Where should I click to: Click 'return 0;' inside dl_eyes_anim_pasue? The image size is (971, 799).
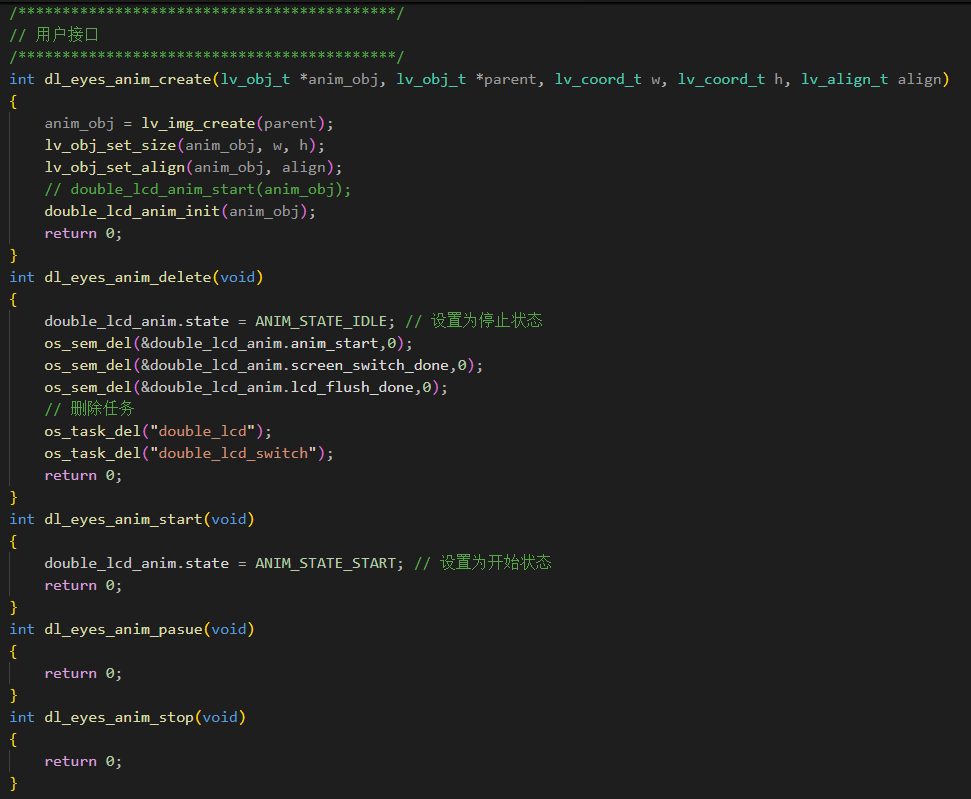(83, 673)
